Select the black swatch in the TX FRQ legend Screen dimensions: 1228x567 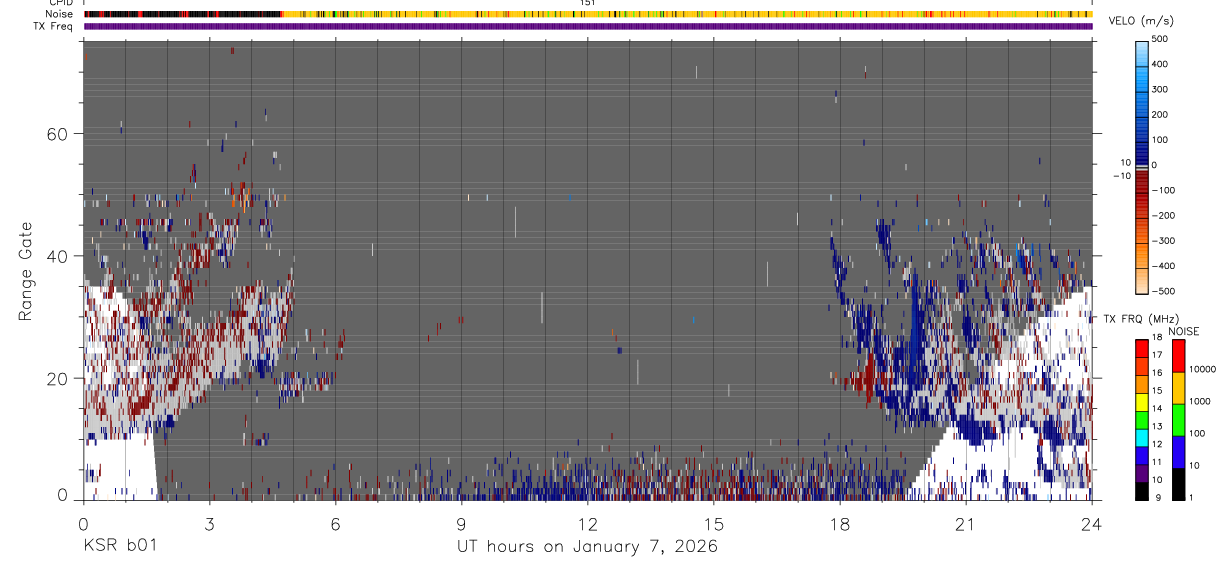coord(1141,491)
